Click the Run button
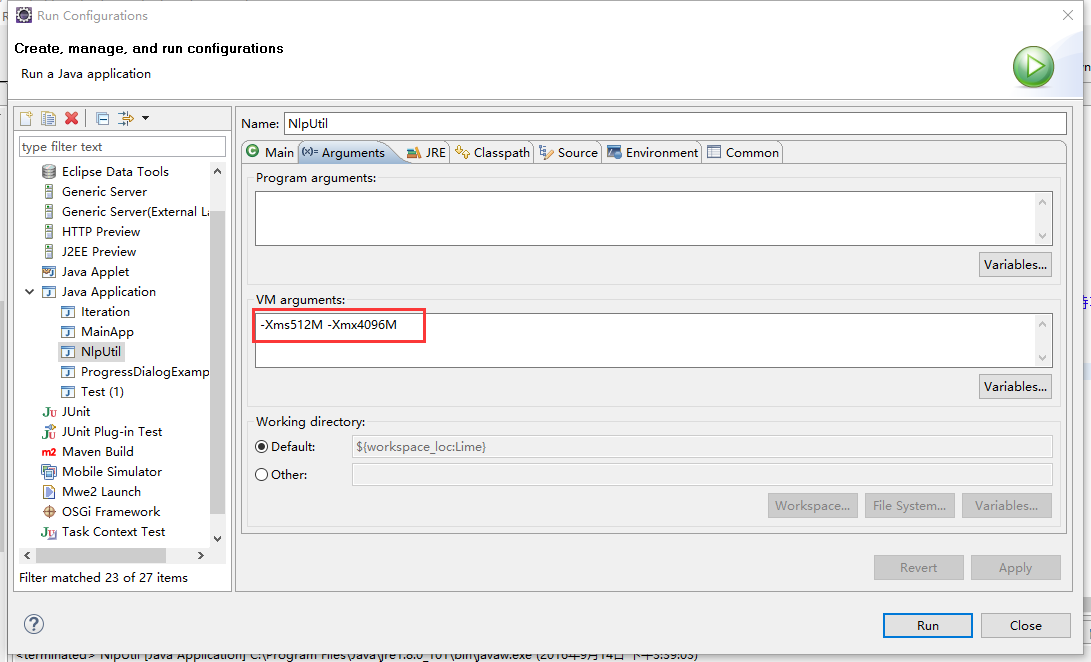The width and height of the screenshot is (1091, 662). tap(927, 625)
